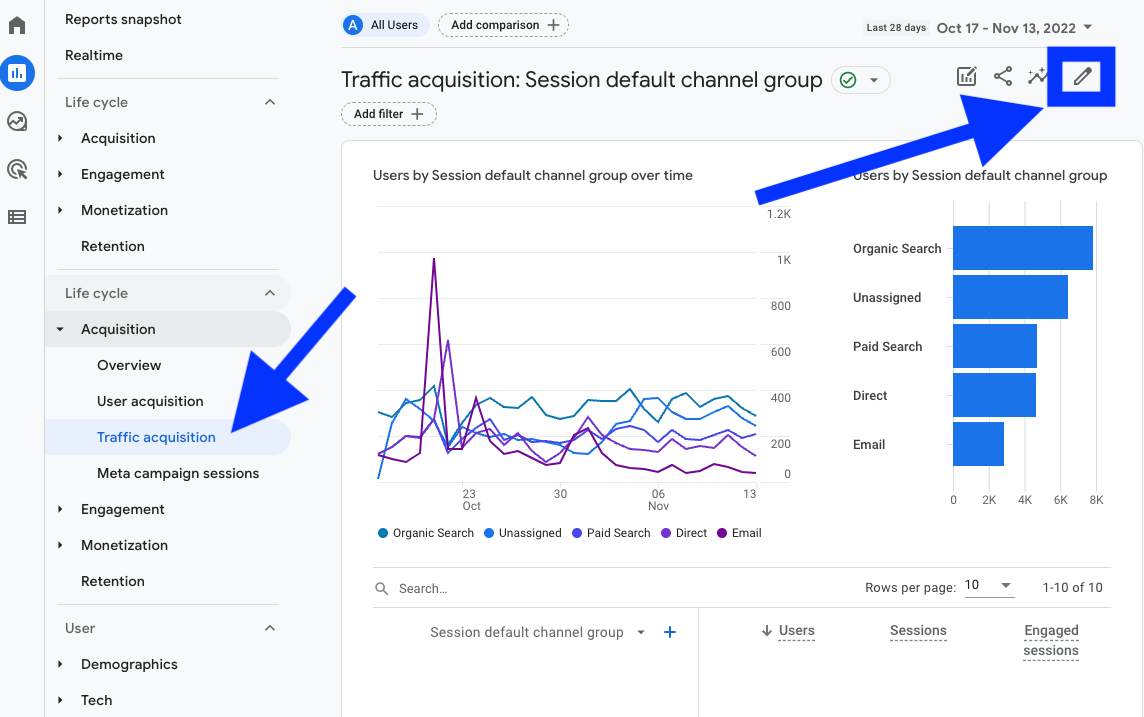
Task: Toggle the Paid Search legend series
Action: point(611,533)
